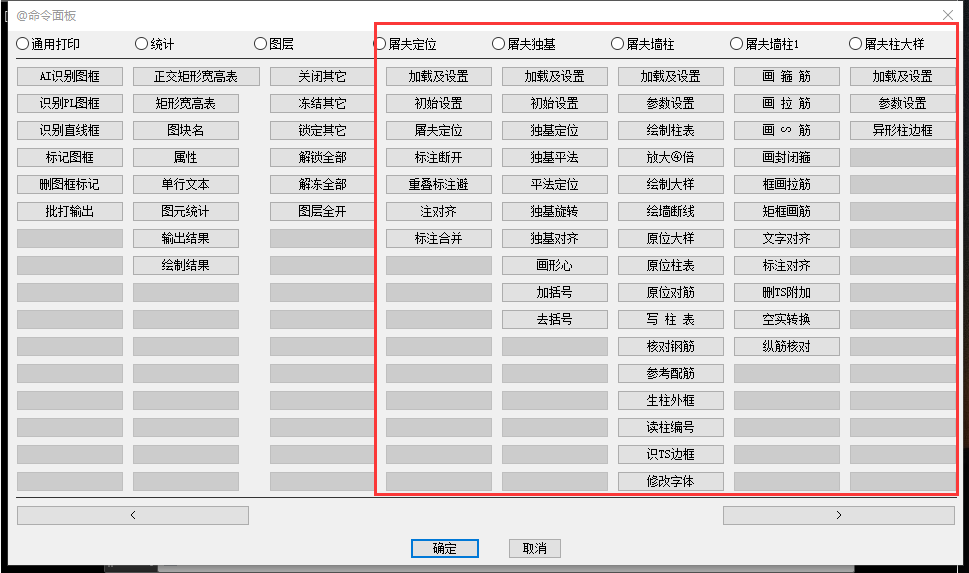
Task: Select the 异形柱边框 command
Action: click(x=903, y=131)
